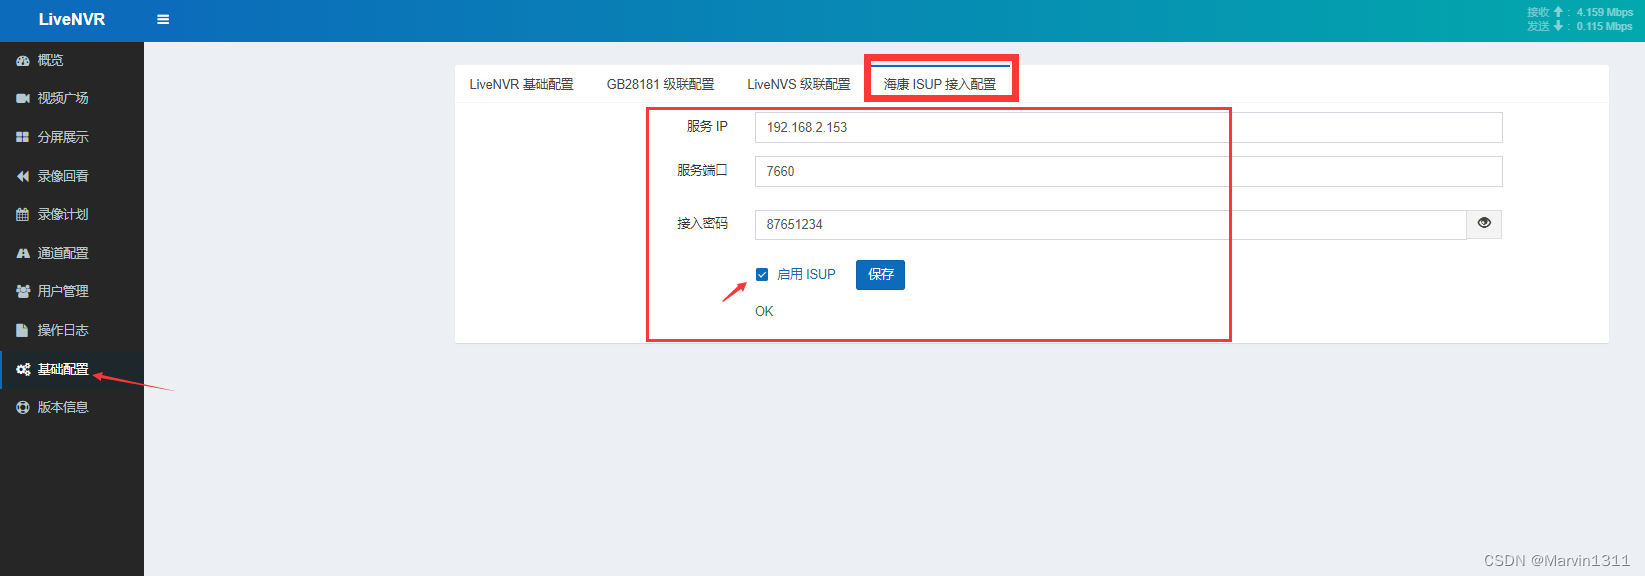Click the 录像回看 rewind icon
Image resolution: width=1645 pixels, height=576 pixels.
[23, 176]
